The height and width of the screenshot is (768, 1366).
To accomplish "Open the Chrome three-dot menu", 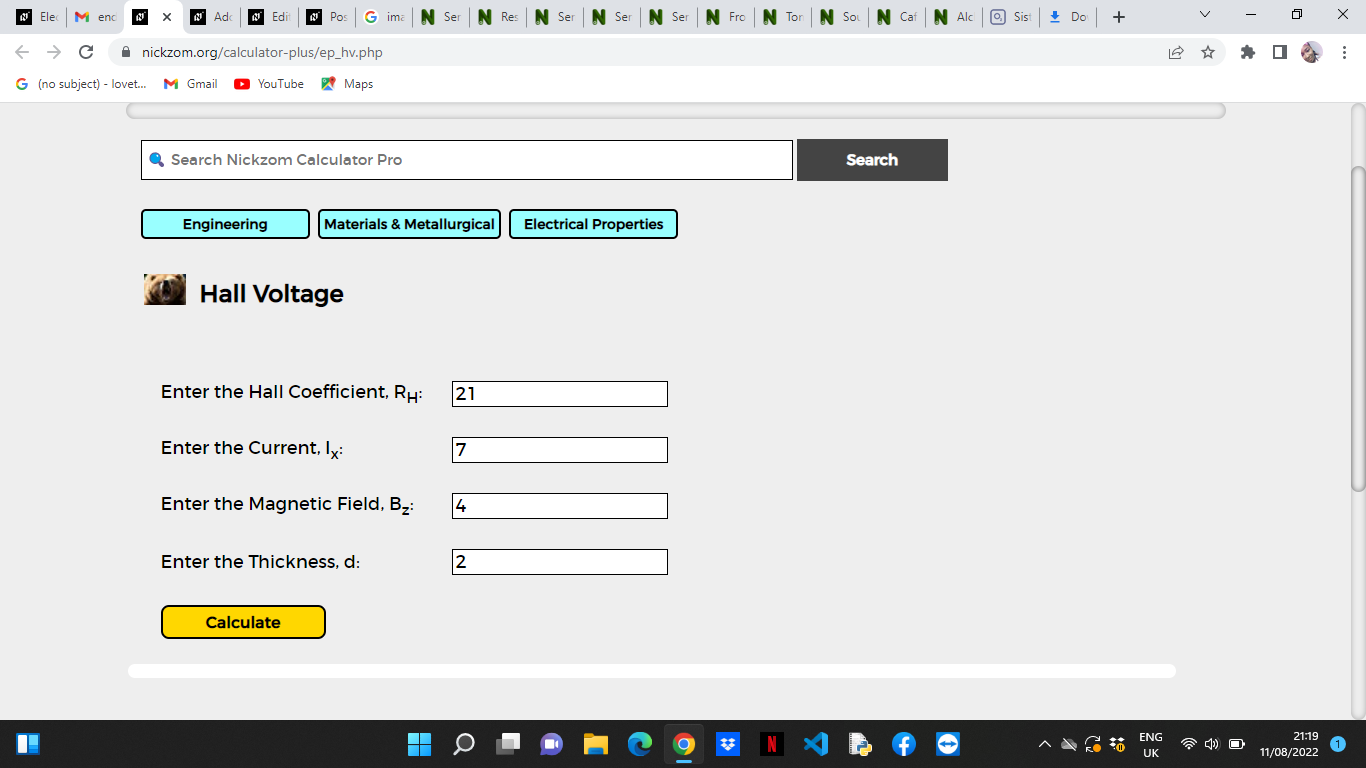I will (x=1345, y=52).
